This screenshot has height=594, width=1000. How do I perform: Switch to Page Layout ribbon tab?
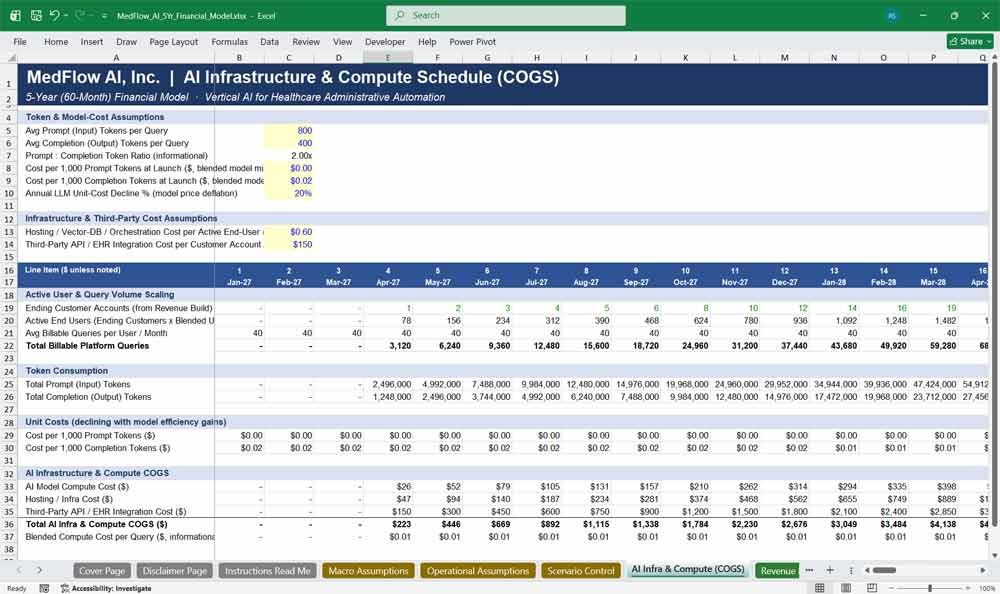[173, 41]
